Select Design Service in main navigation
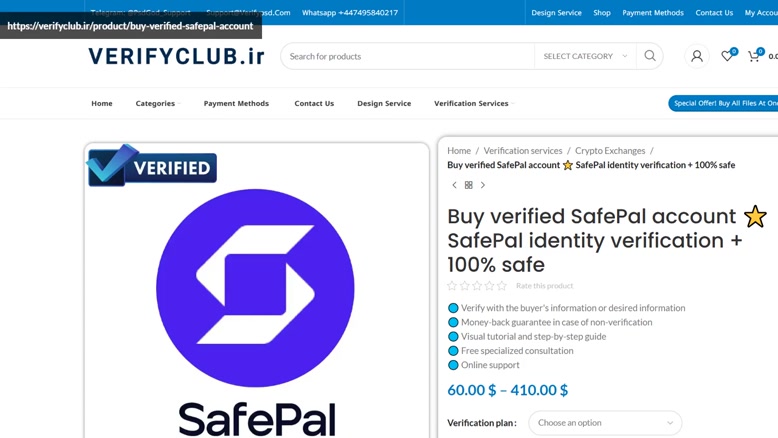The height and width of the screenshot is (438, 778). pos(384,104)
